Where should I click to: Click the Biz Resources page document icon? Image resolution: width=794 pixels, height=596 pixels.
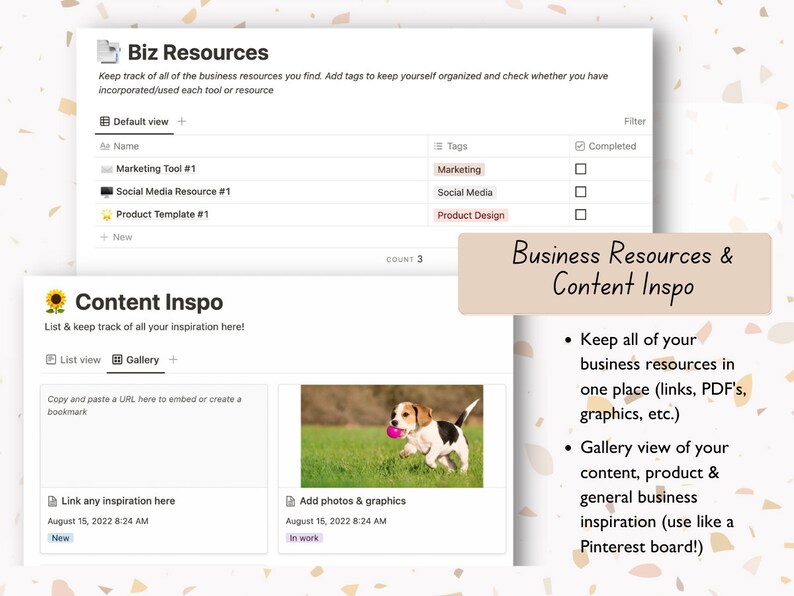tap(108, 52)
